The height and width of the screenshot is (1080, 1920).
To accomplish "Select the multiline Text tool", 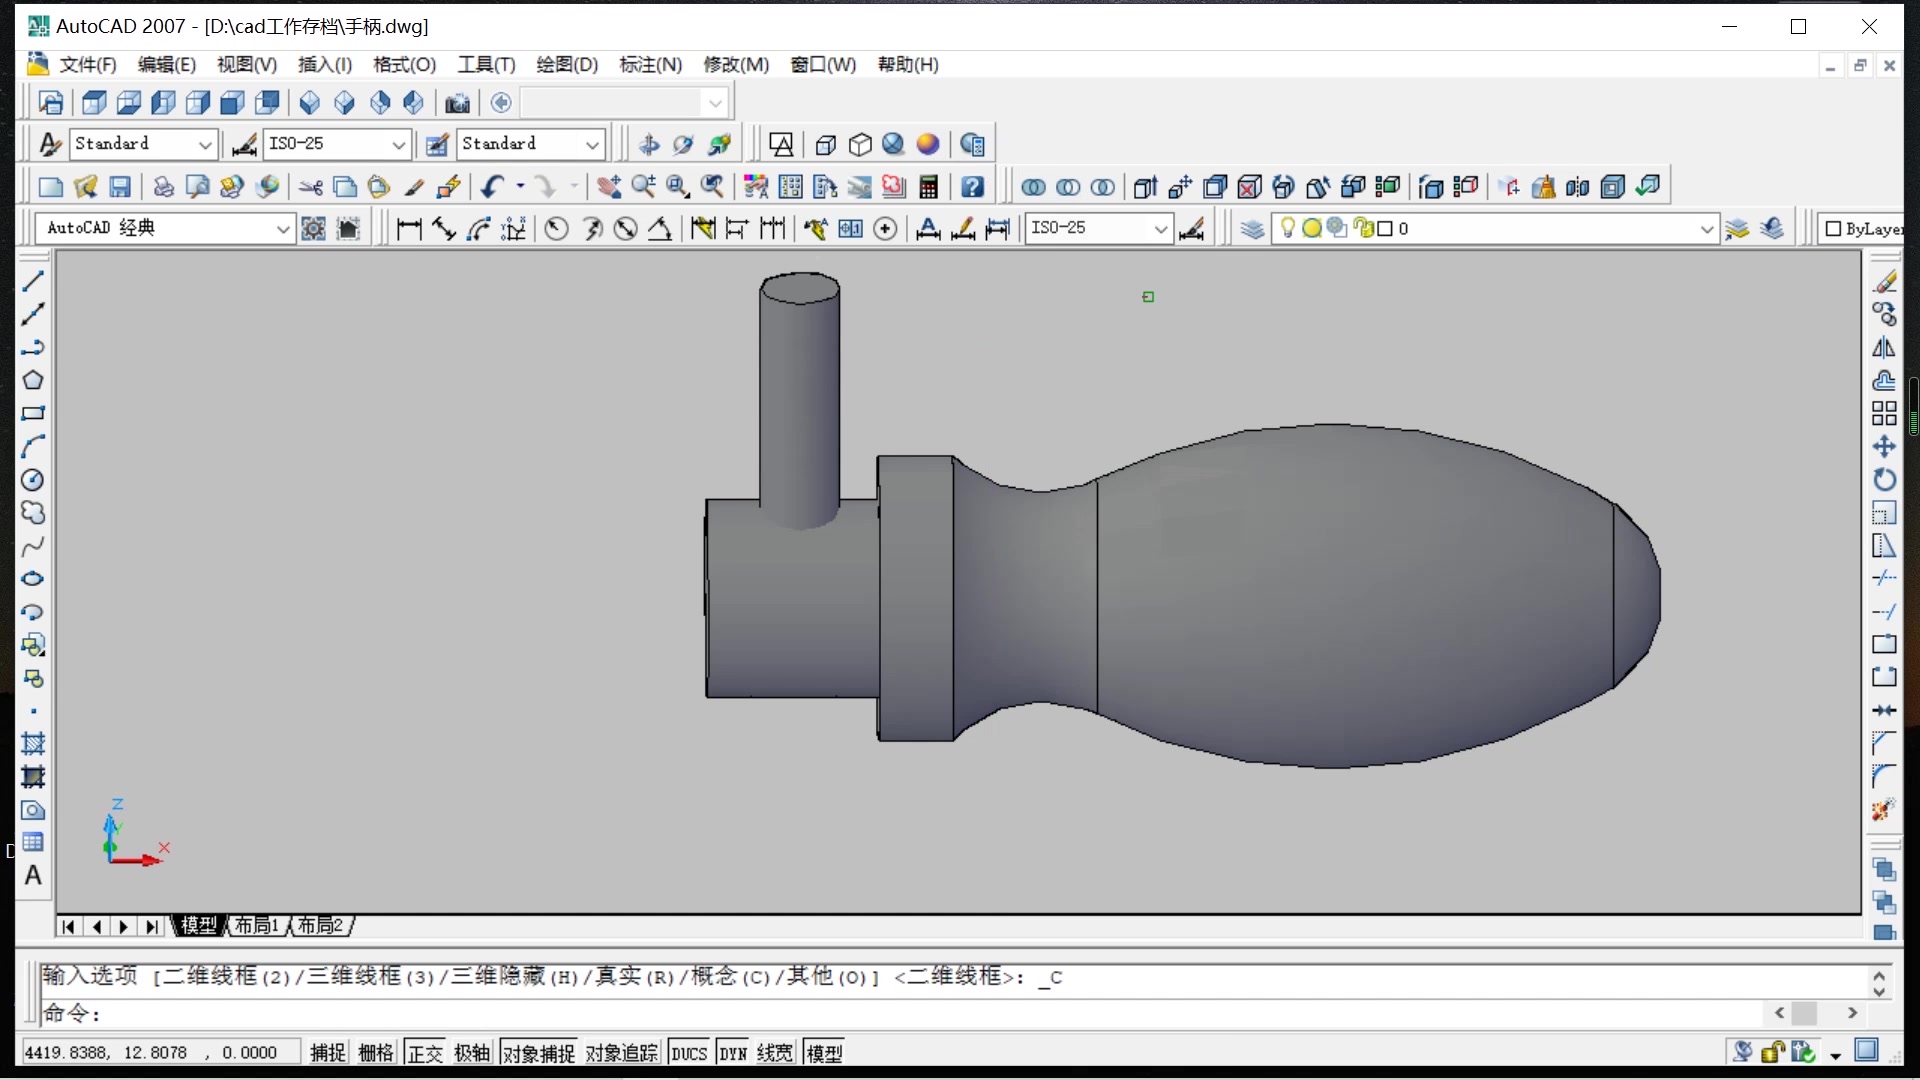I will 33,876.
